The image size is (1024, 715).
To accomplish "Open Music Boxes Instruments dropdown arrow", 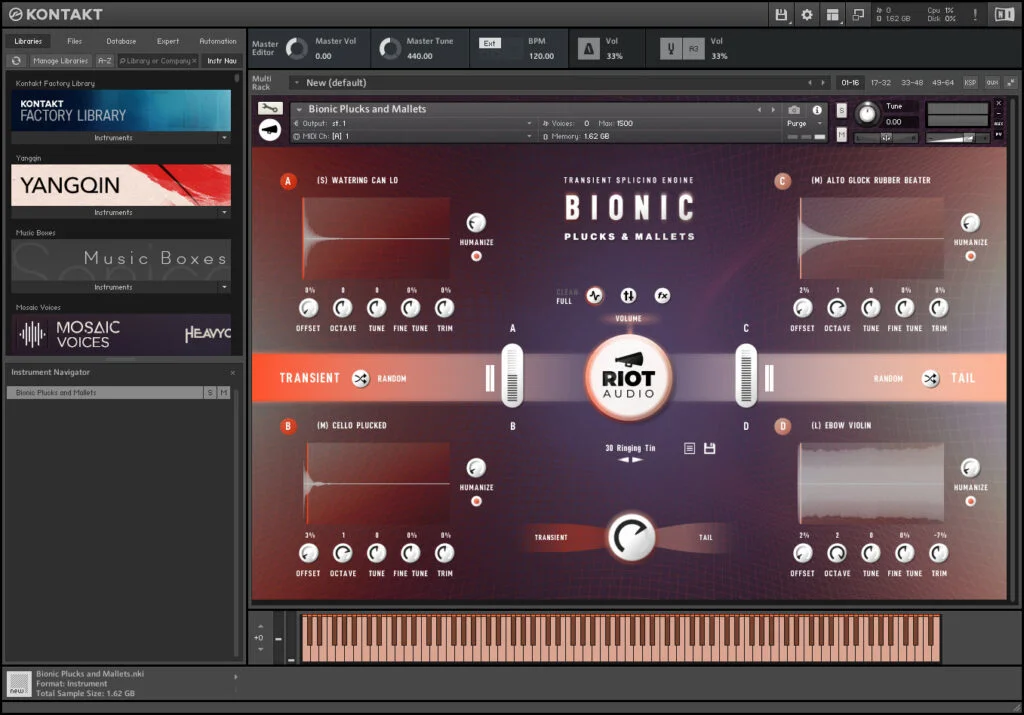I will [x=225, y=287].
